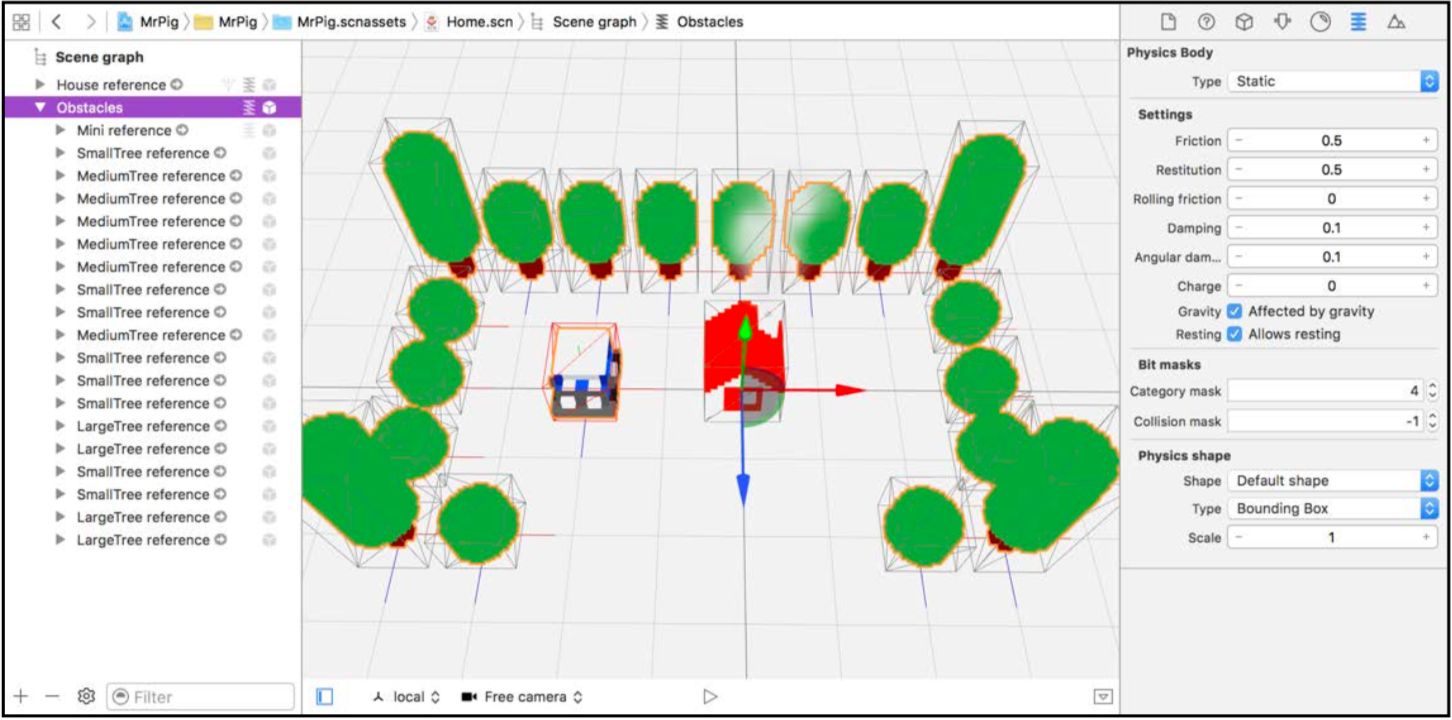The image size is (1452, 720).
Task: Toggle the scene graph sidebar icon
Action: 324,696
